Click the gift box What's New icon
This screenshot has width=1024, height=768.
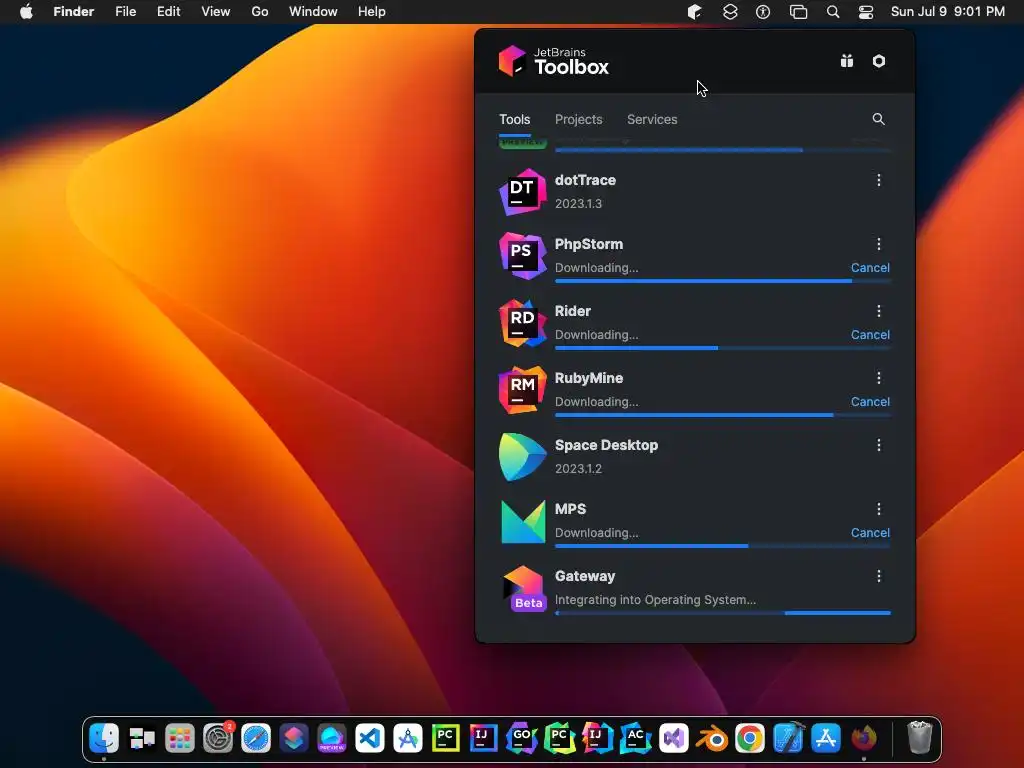(846, 61)
